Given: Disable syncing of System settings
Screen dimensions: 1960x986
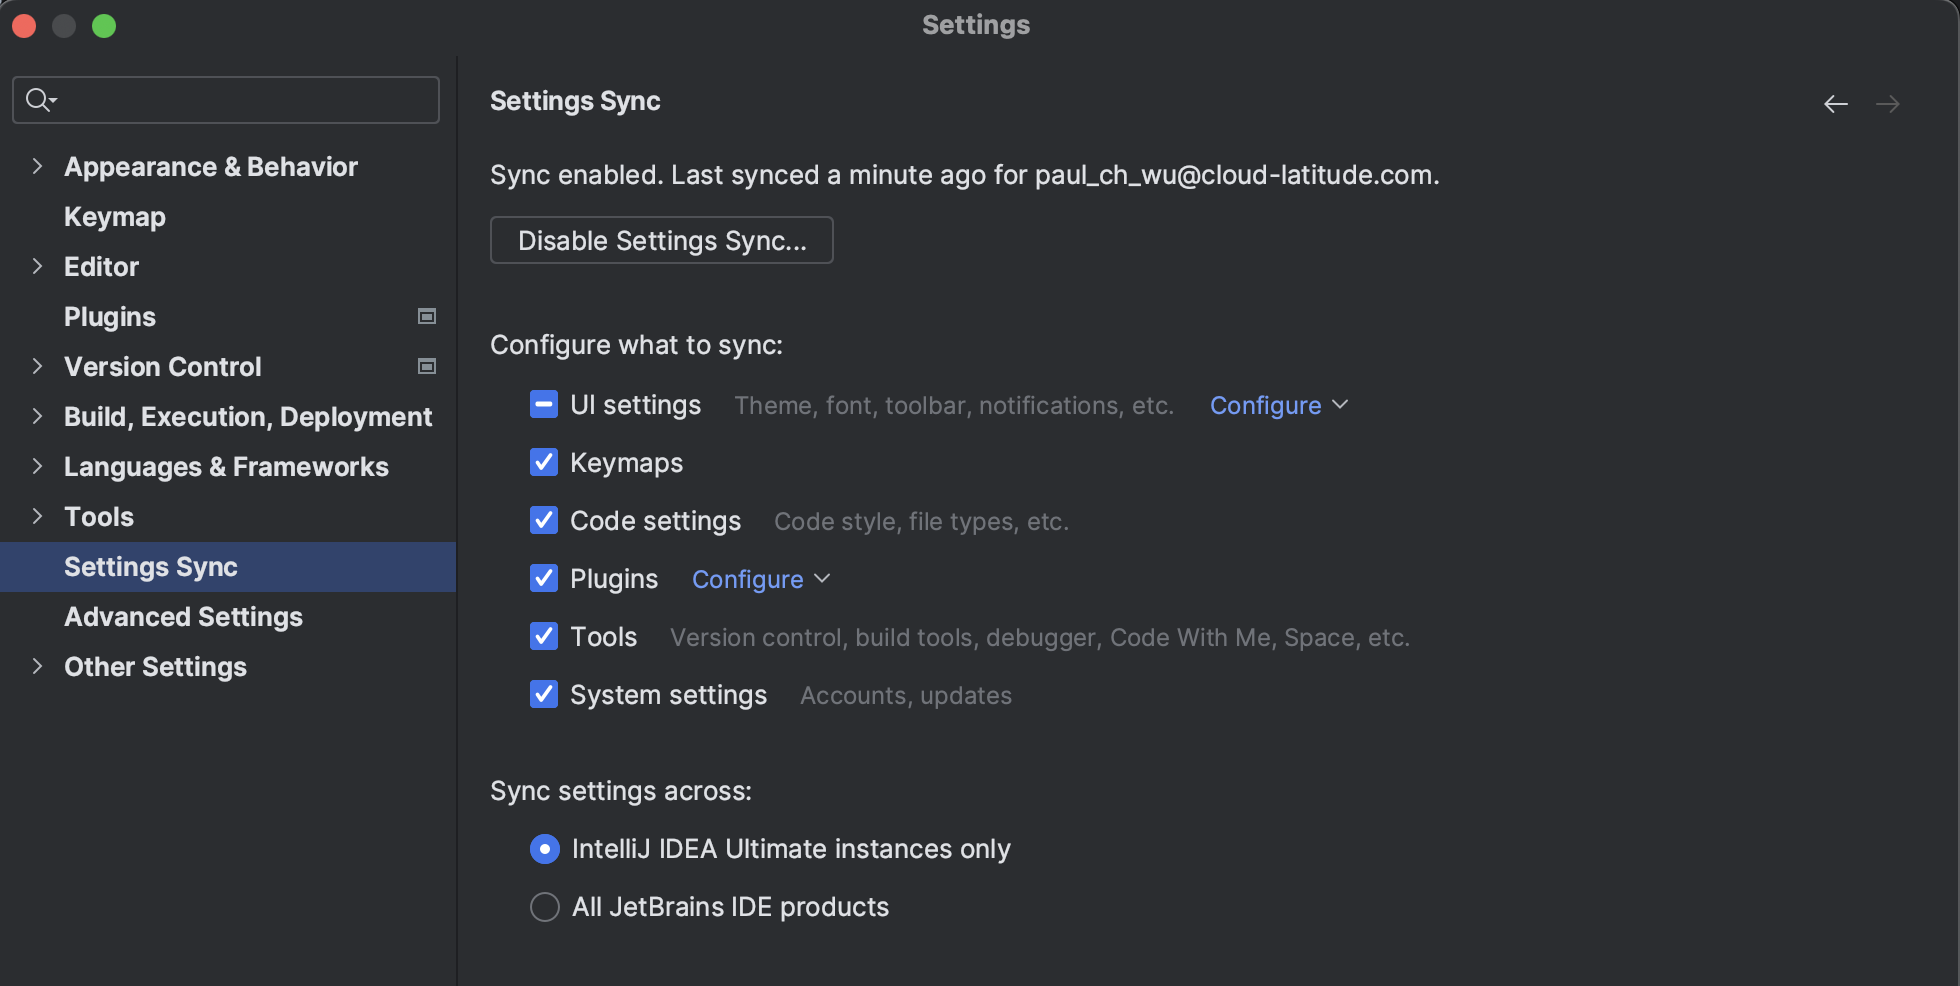Looking at the screenshot, I should click(544, 695).
